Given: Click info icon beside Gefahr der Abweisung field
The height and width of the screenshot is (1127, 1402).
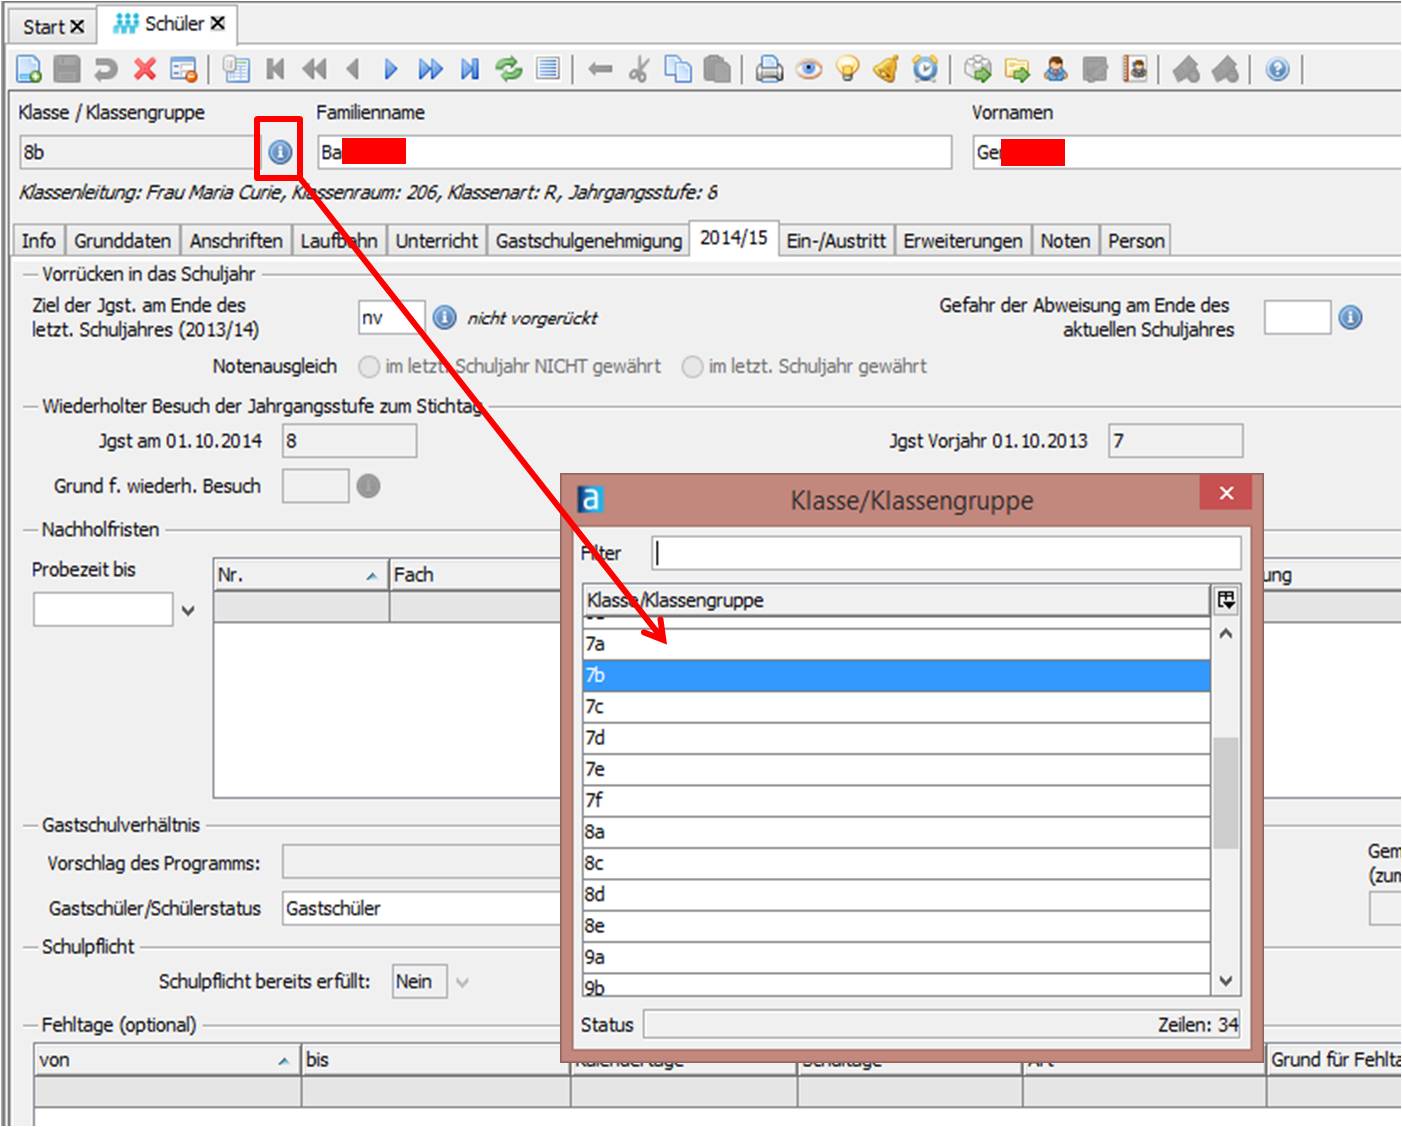Looking at the screenshot, I should (1350, 318).
